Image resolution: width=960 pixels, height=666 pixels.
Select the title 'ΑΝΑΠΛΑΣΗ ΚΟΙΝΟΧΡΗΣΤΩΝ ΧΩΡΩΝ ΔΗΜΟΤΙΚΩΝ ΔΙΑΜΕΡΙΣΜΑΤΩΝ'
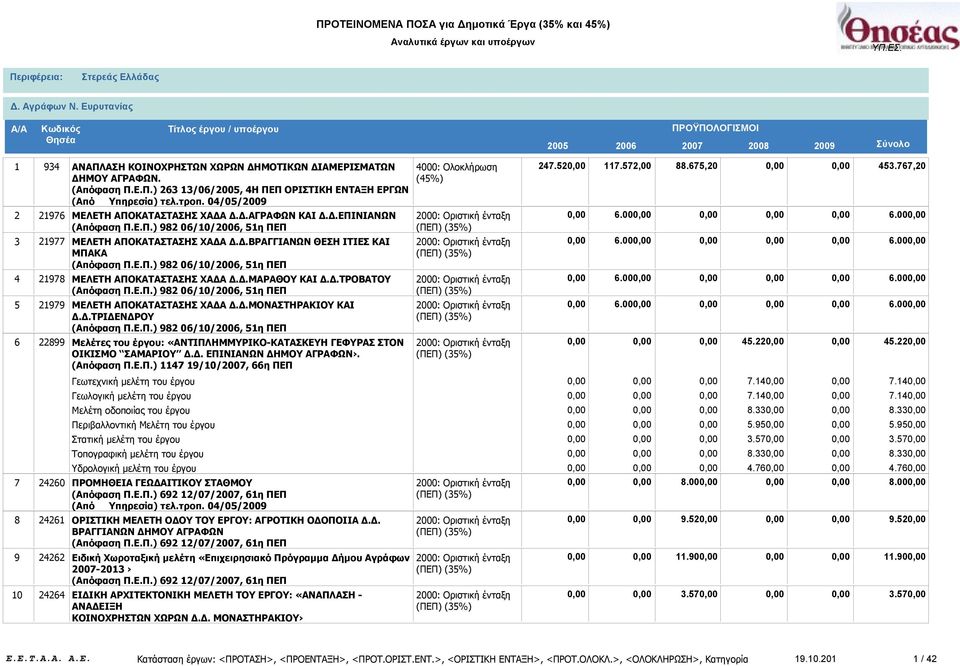pyautogui.click(x=233, y=166)
